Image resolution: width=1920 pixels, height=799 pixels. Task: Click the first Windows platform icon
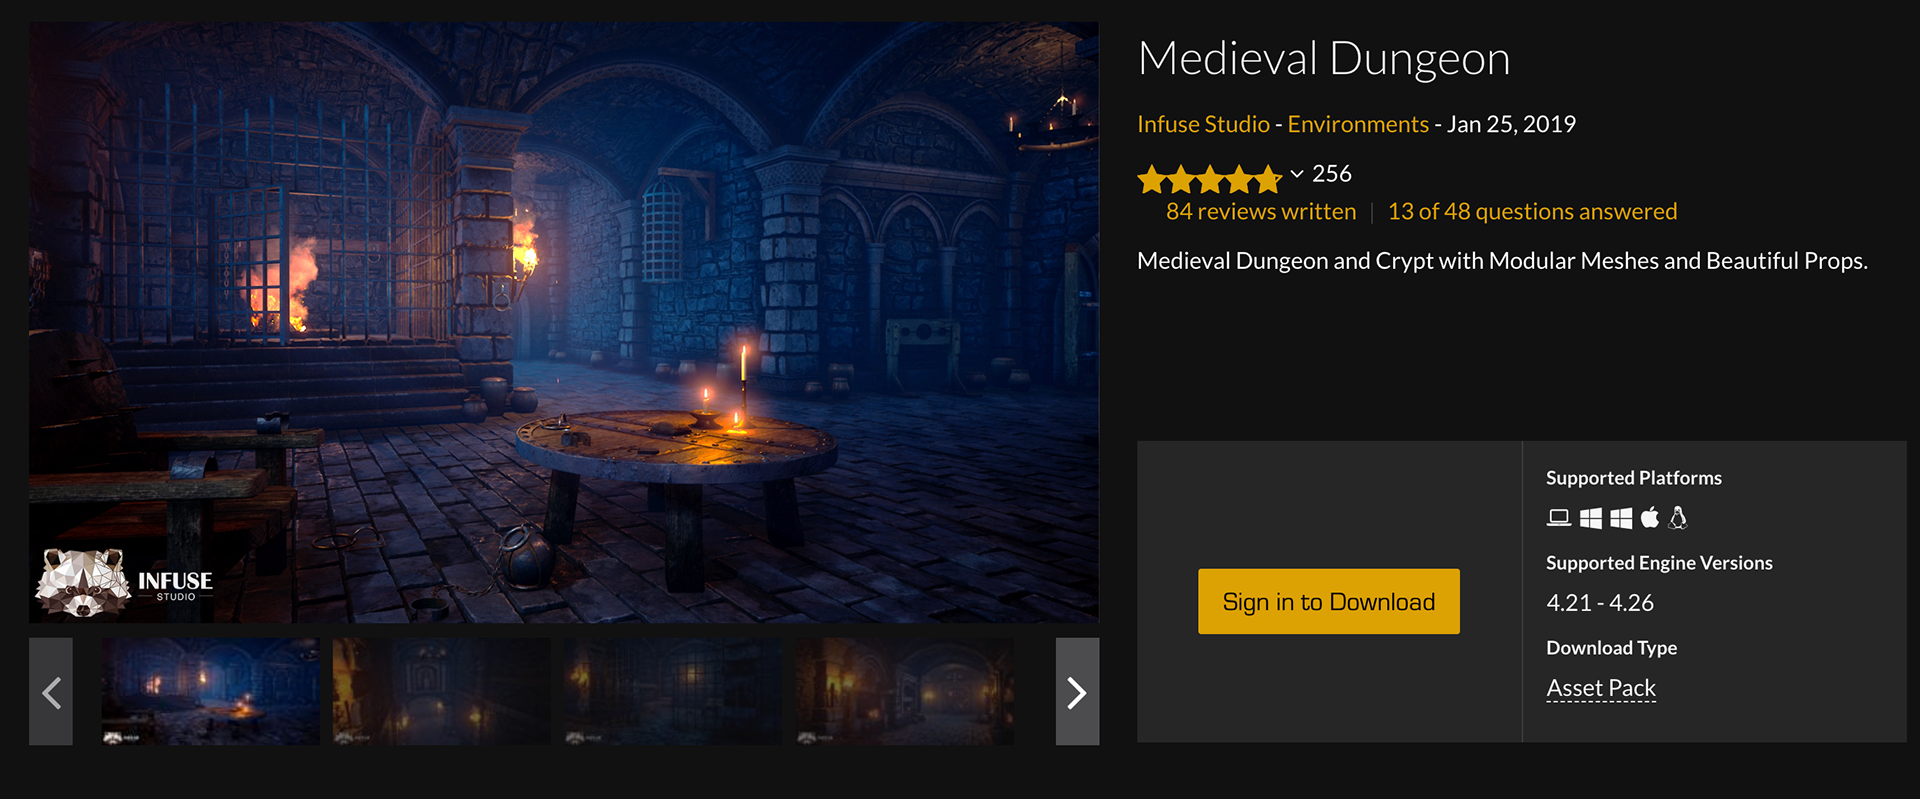tap(1590, 518)
